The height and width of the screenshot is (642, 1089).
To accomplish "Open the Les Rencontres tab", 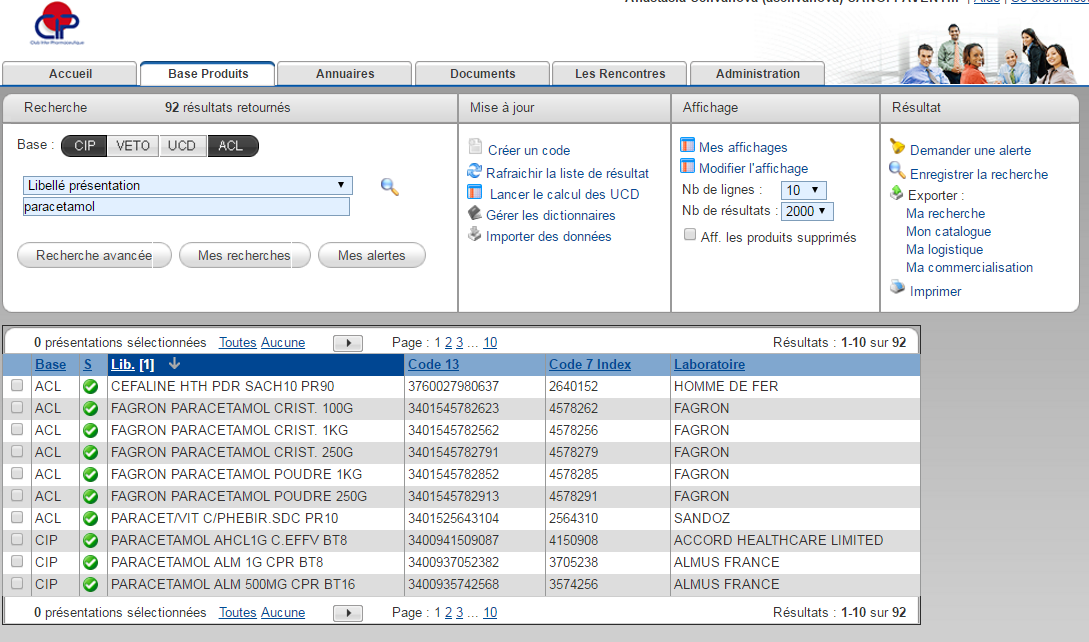I will 620,74.
